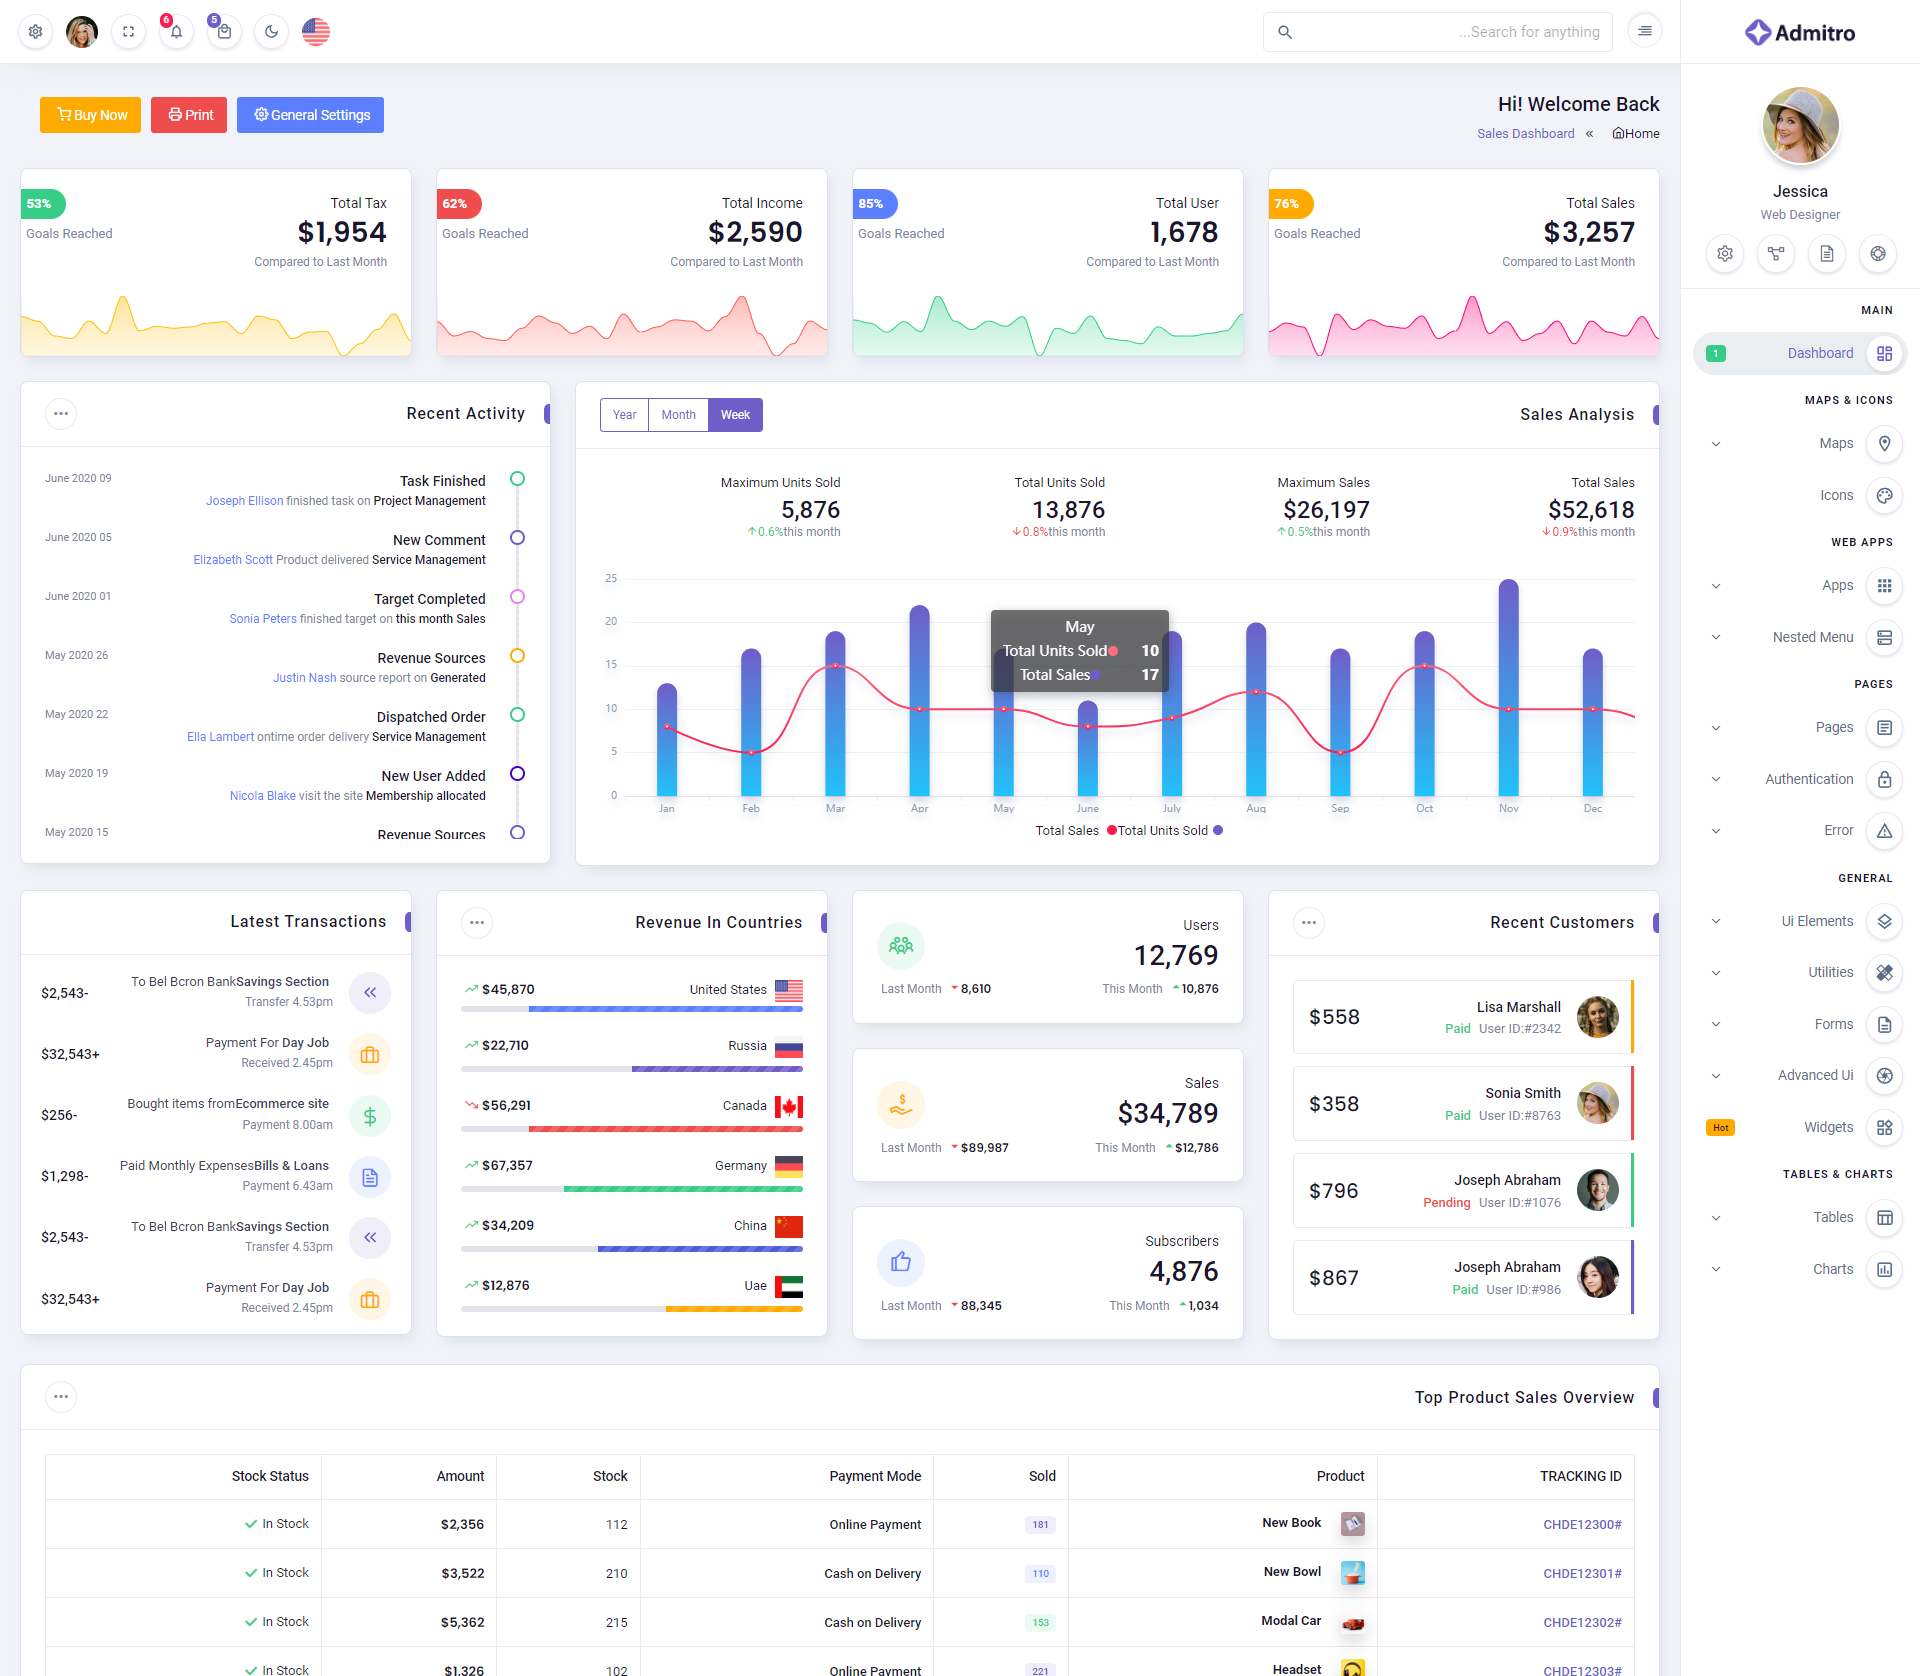Click the Widgets sidebar icon
1920x1676 pixels.
coord(1884,1127)
